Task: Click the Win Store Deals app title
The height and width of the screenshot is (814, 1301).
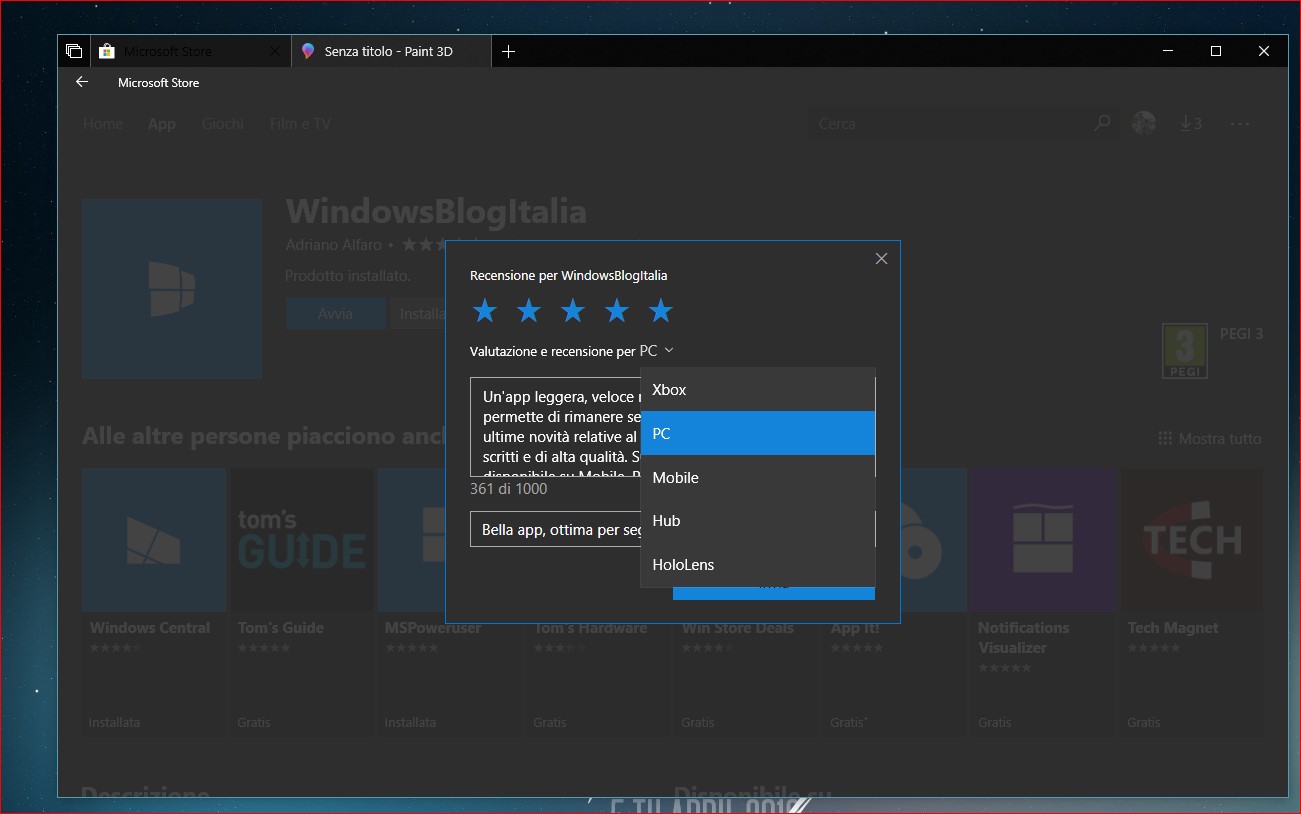Action: (x=738, y=628)
